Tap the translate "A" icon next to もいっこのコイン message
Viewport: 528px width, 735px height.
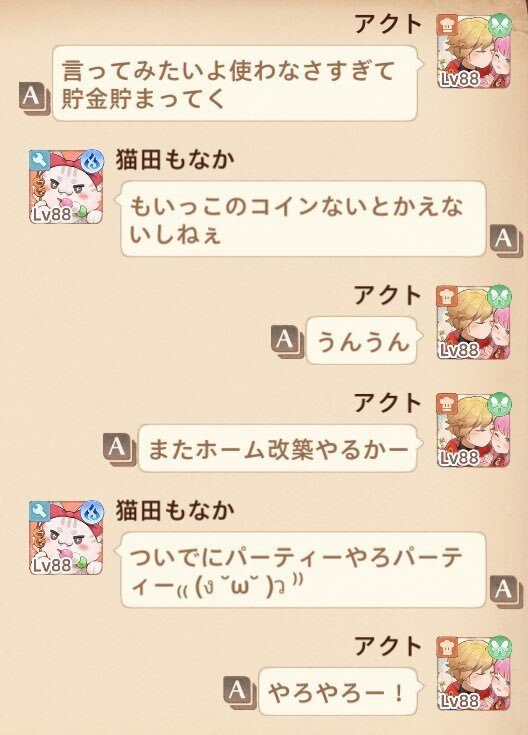[506, 240]
